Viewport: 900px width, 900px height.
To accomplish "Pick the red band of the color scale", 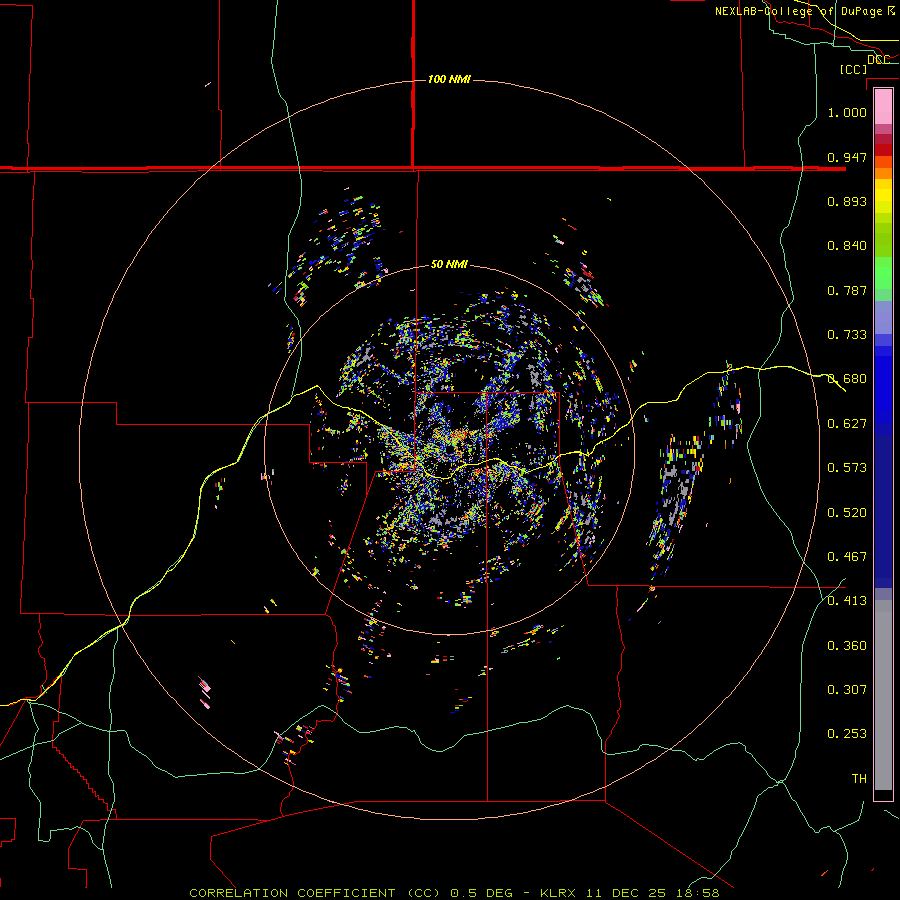I will point(883,149).
